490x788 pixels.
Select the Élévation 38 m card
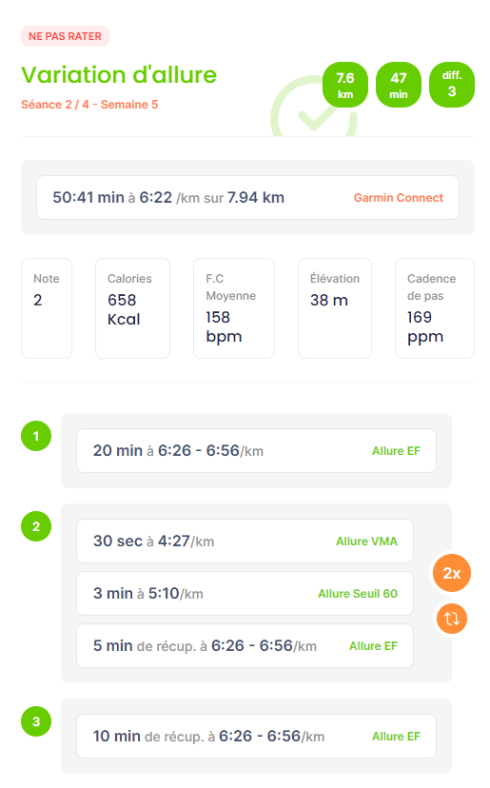click(335, 308)
